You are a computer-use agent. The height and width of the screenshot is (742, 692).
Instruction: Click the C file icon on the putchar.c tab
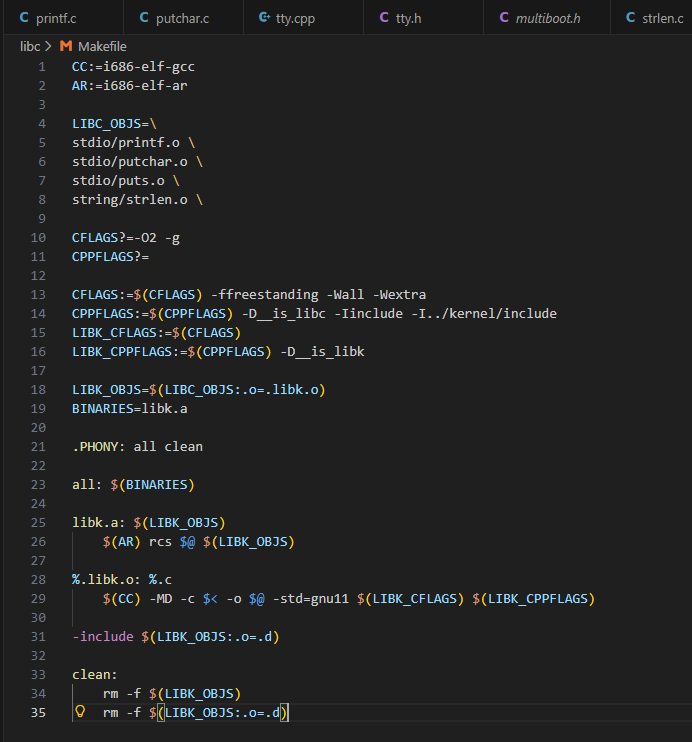(x=144, y=18)
